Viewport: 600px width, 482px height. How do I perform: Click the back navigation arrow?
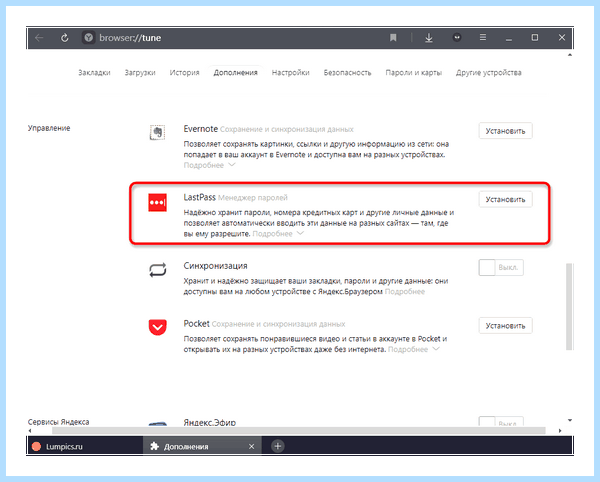39,37
